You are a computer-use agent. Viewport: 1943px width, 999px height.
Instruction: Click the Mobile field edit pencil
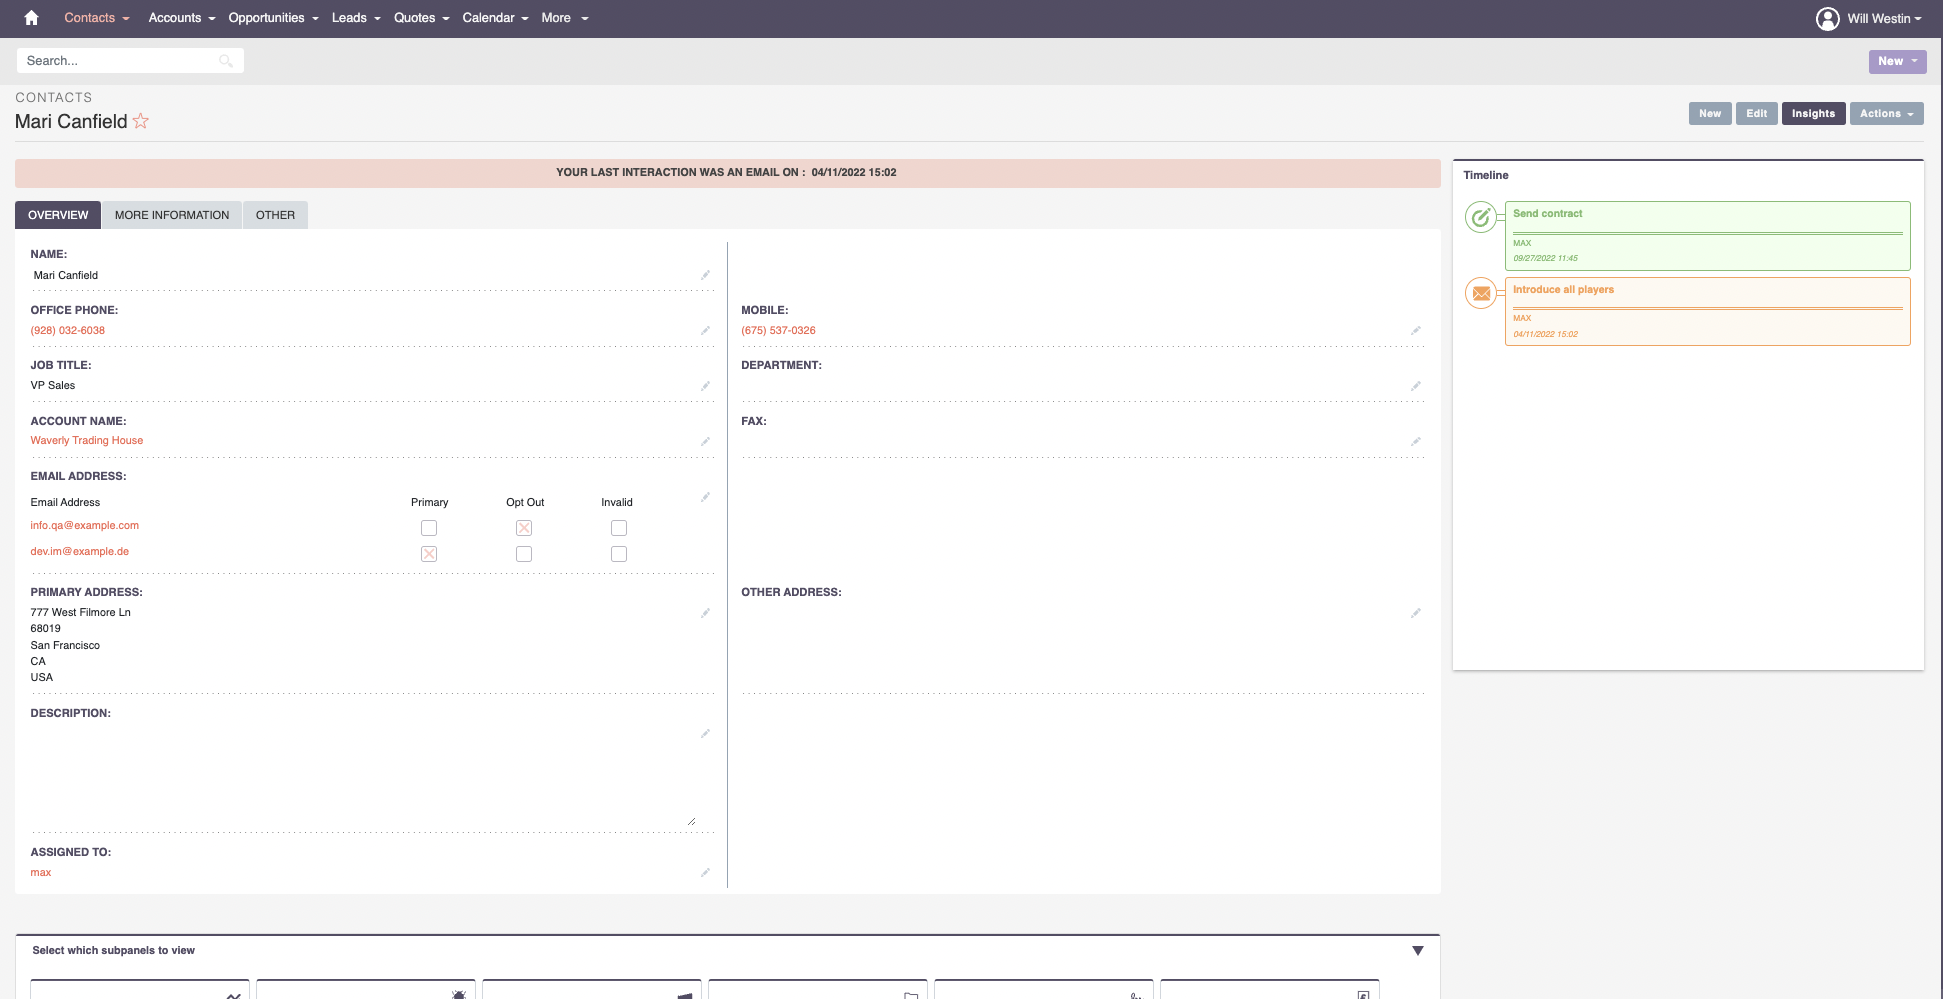1416,330
